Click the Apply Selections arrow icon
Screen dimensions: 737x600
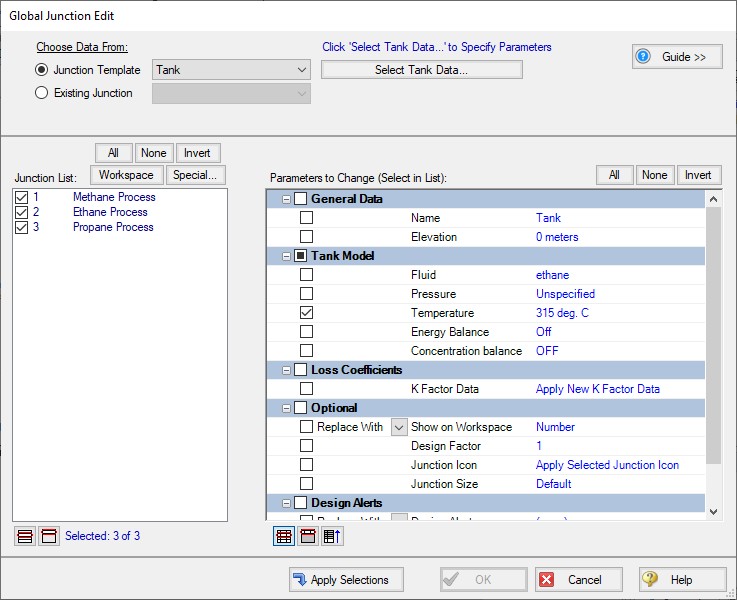[x=299, y=580]
